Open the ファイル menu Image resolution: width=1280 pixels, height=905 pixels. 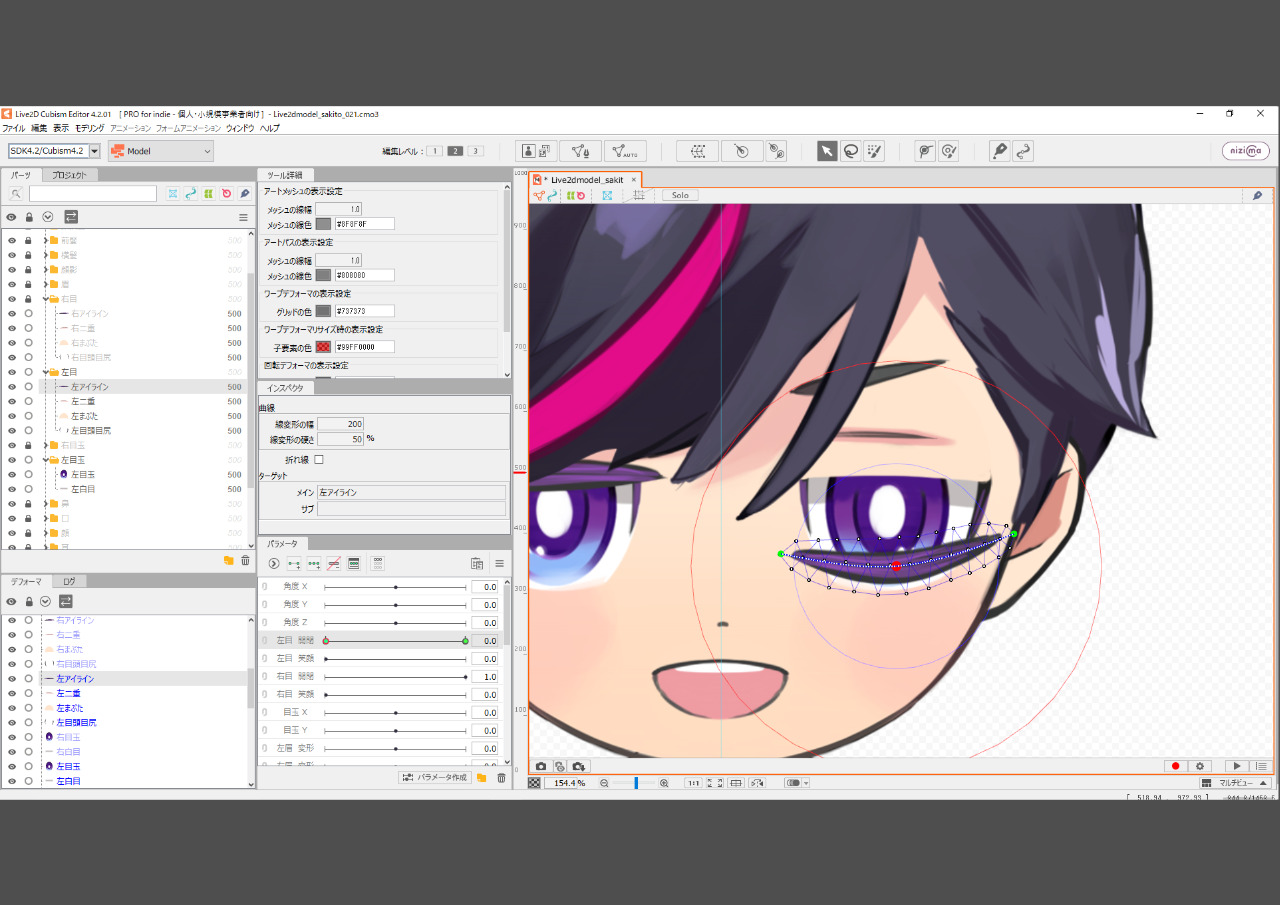[x=13, y=128]
